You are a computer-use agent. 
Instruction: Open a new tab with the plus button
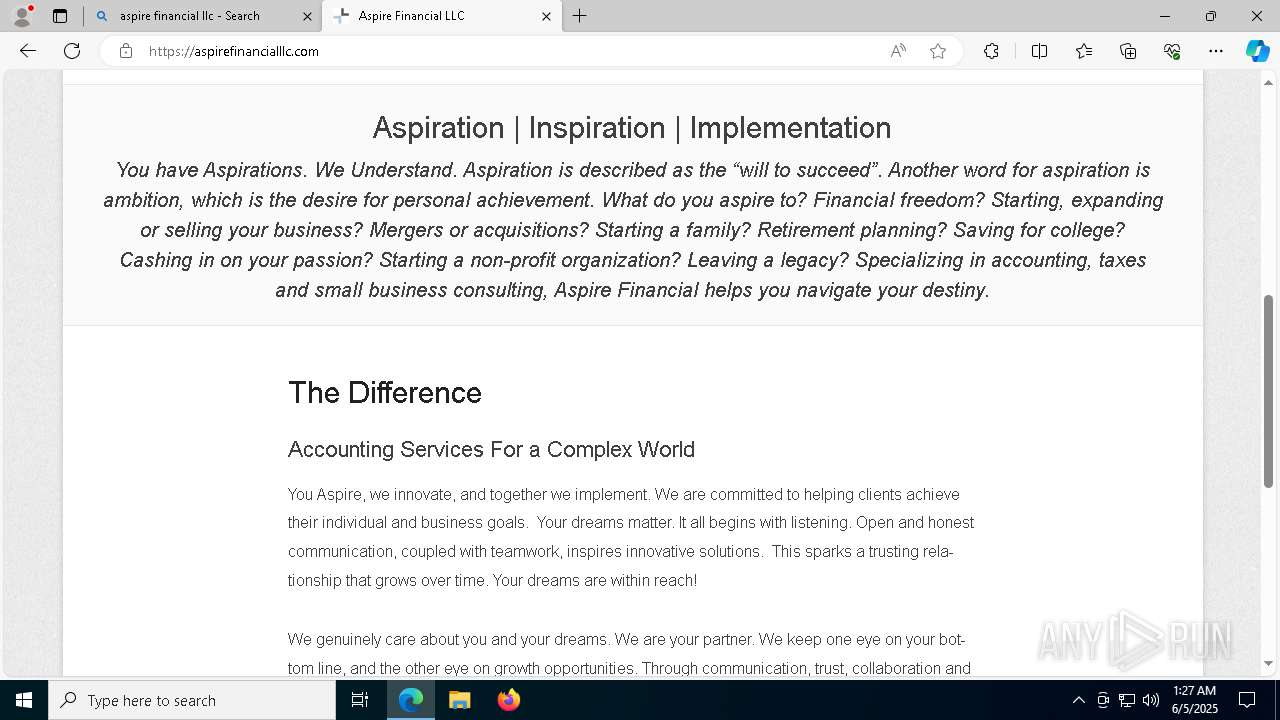coord(580,16)
